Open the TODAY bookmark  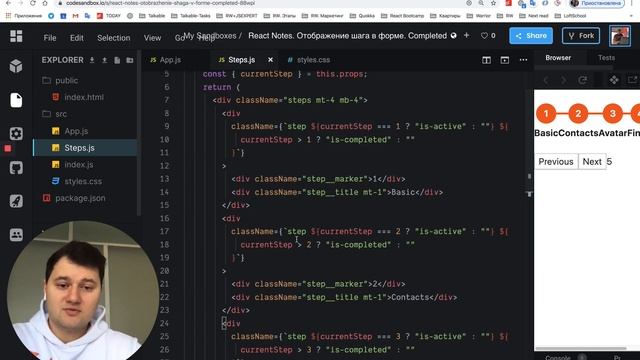pos(109,16)
